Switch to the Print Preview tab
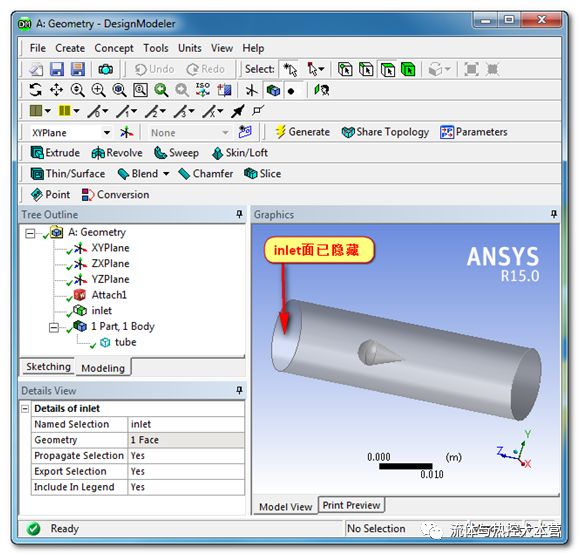This screenshot has width=580, height=556. click(351, 505)
